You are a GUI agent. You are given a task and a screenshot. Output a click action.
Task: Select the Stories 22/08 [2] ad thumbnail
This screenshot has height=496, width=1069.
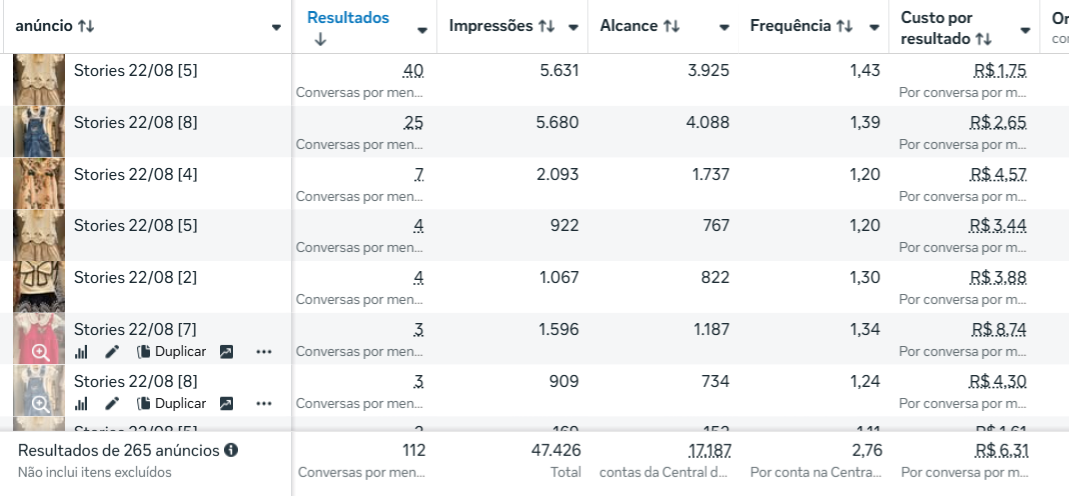tap(39, 287)
